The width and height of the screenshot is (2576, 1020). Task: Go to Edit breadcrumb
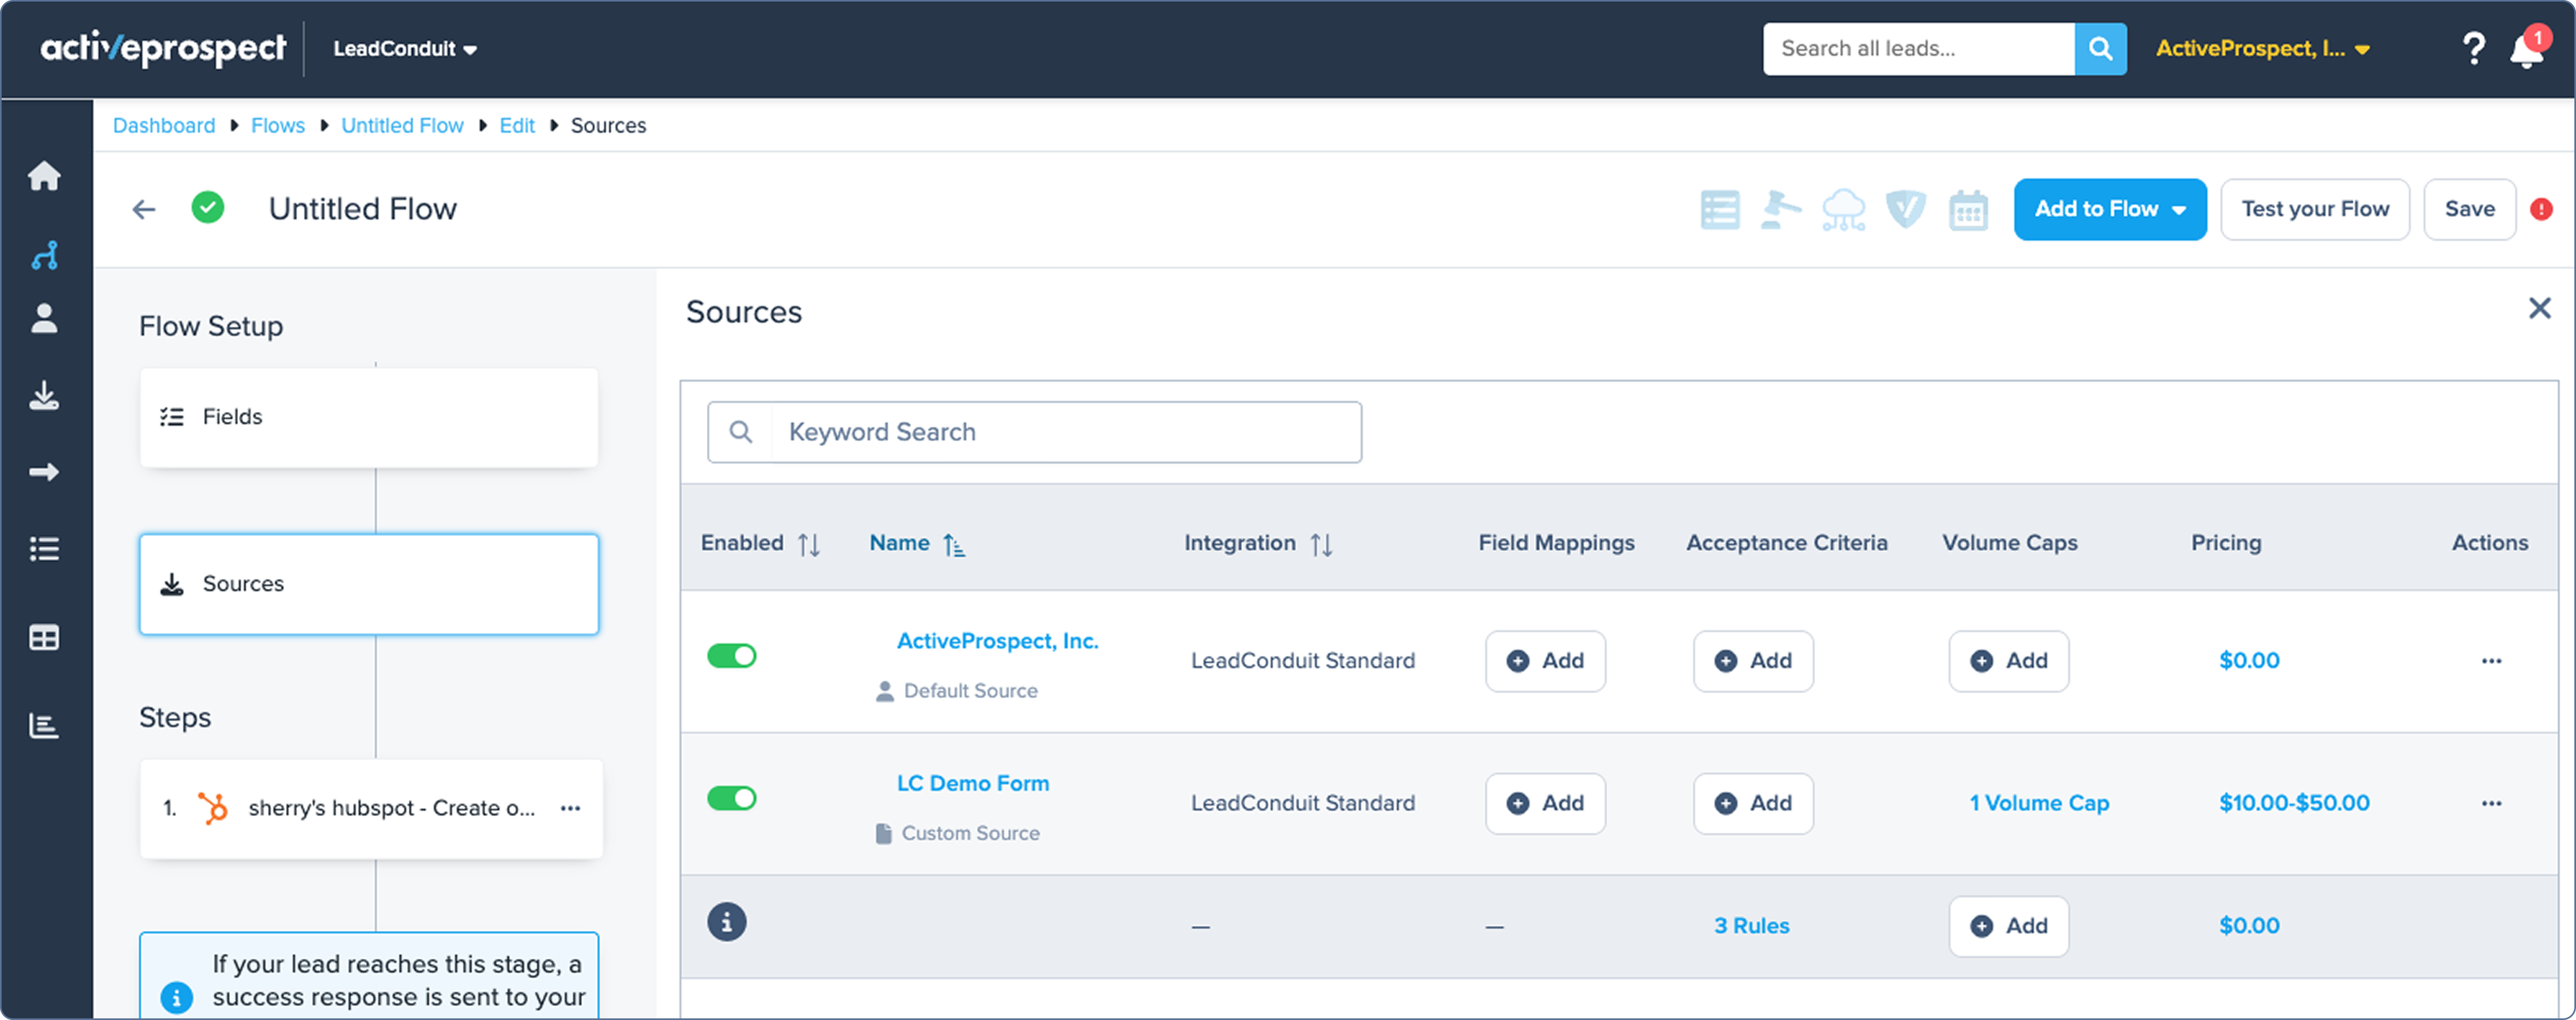point(517,126)
